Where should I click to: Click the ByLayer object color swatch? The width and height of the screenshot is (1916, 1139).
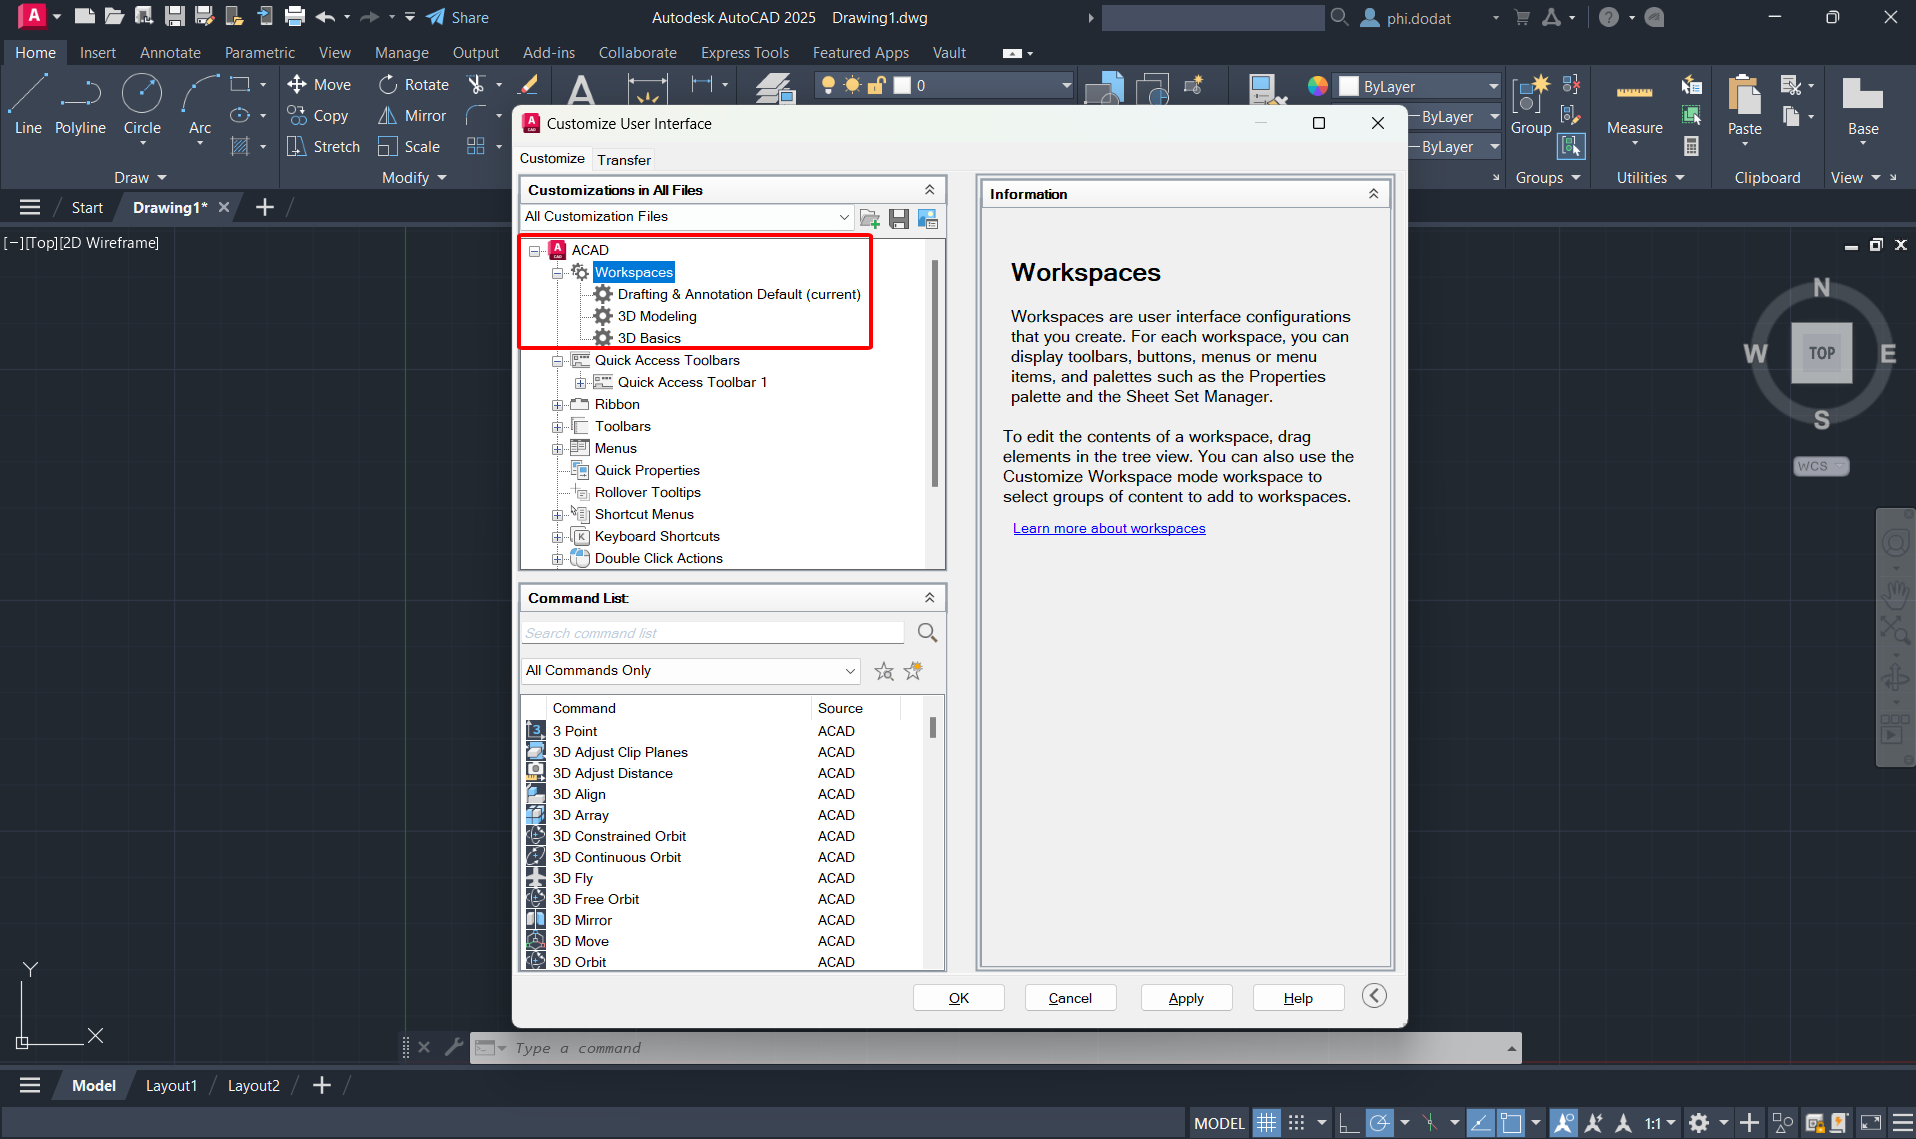point(1349,86)
